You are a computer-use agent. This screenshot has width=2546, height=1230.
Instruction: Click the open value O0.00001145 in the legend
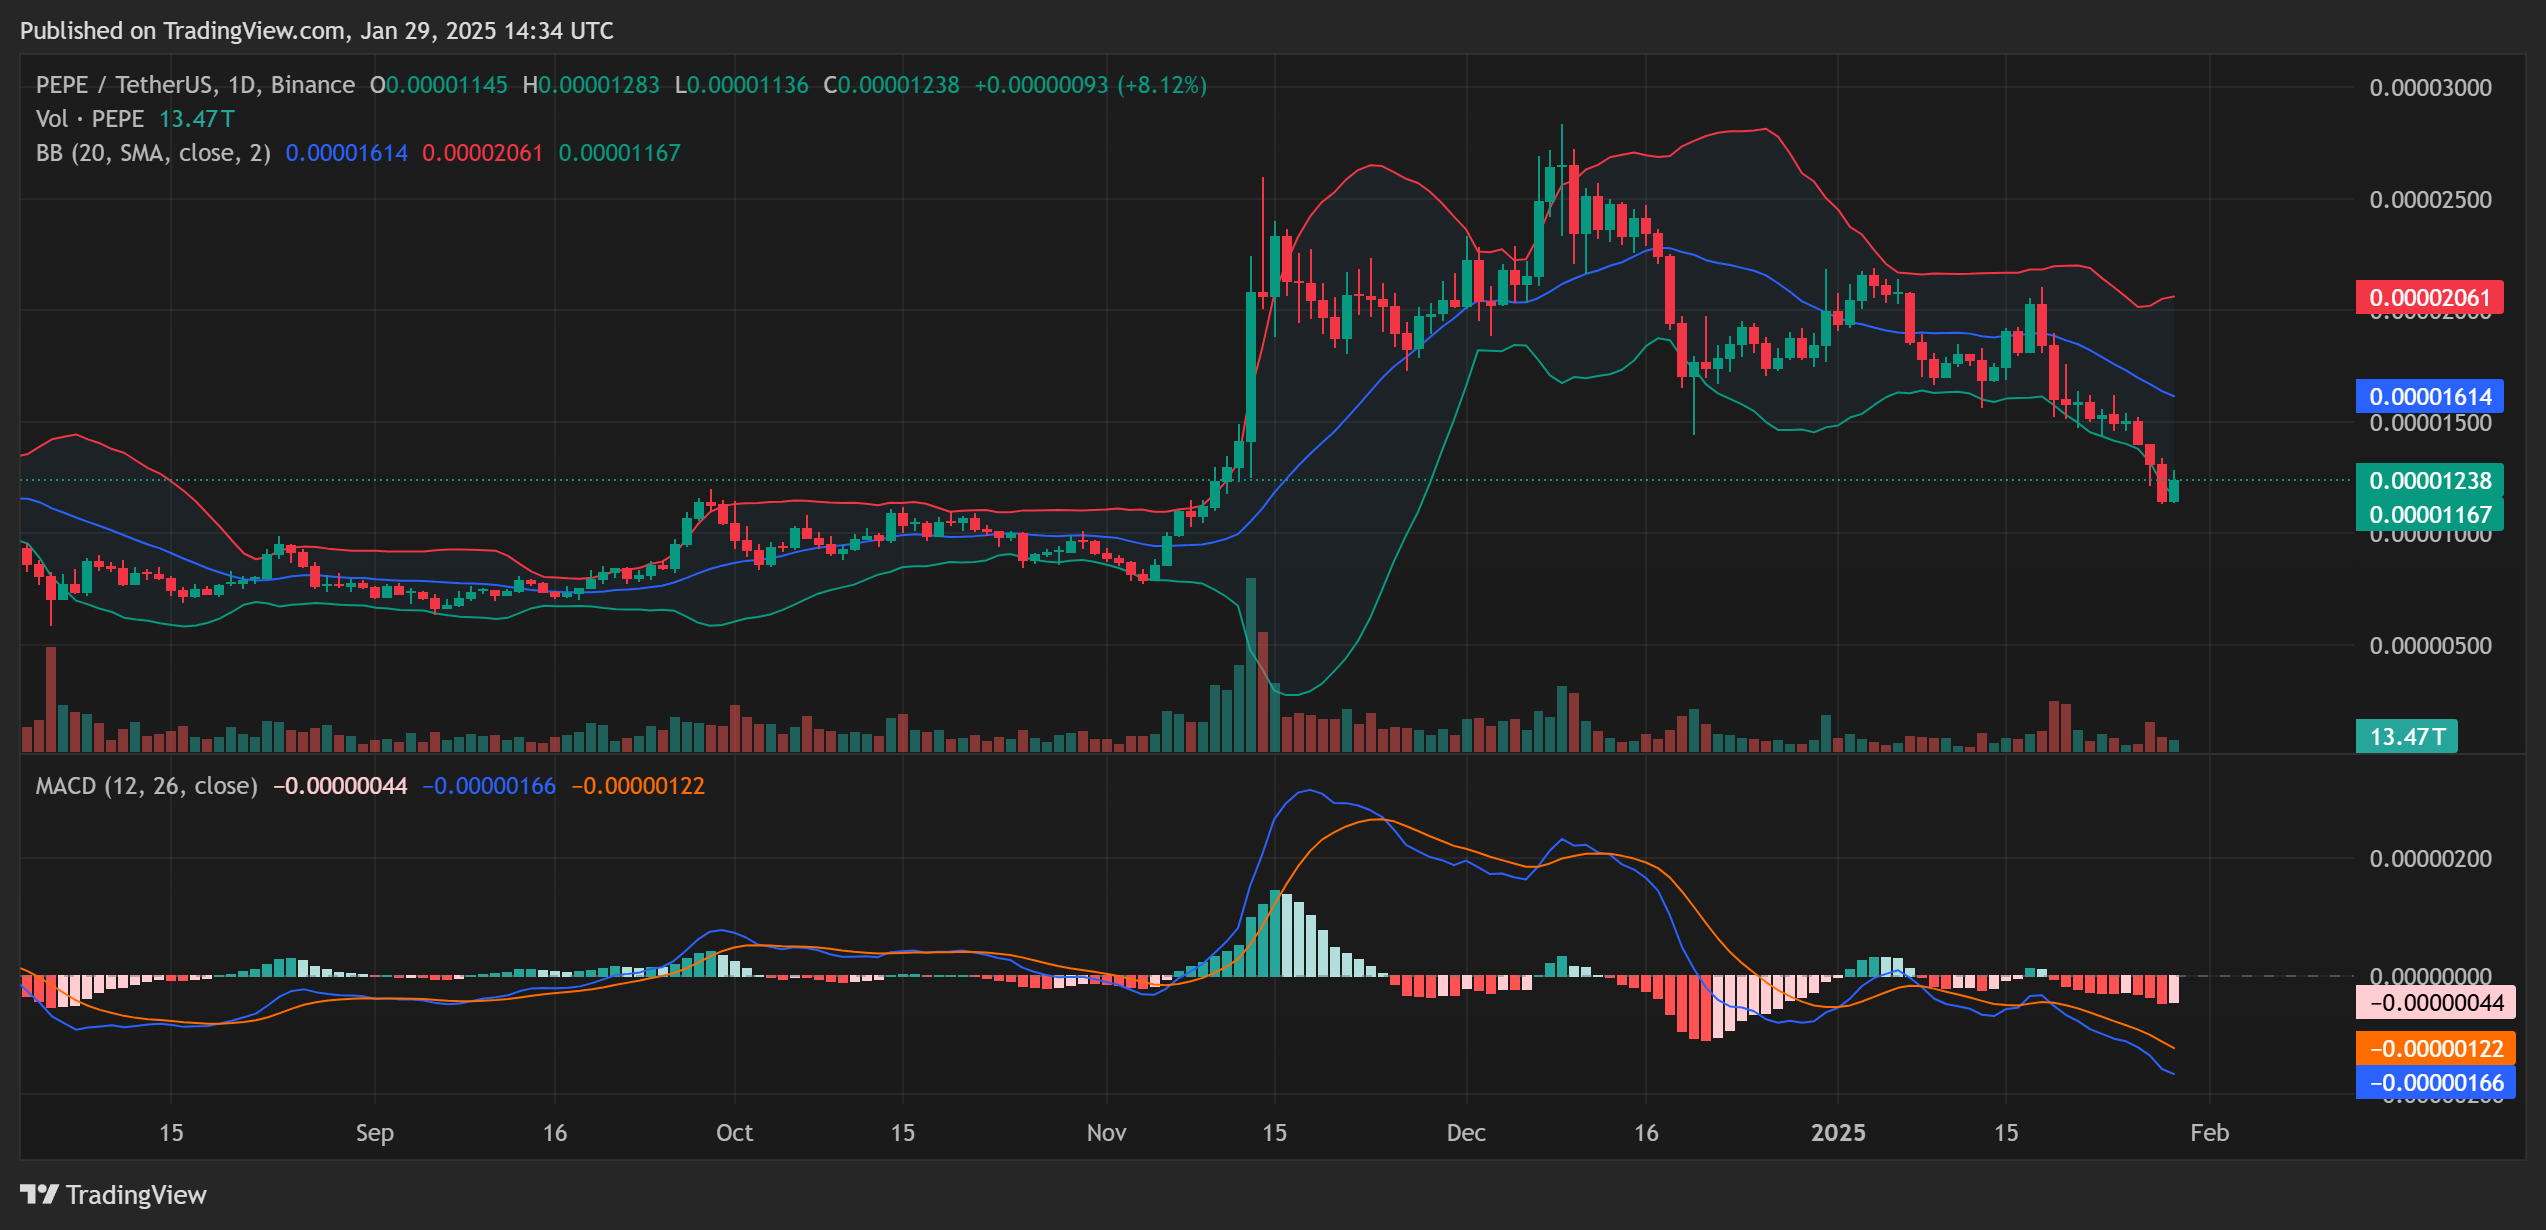439,85
